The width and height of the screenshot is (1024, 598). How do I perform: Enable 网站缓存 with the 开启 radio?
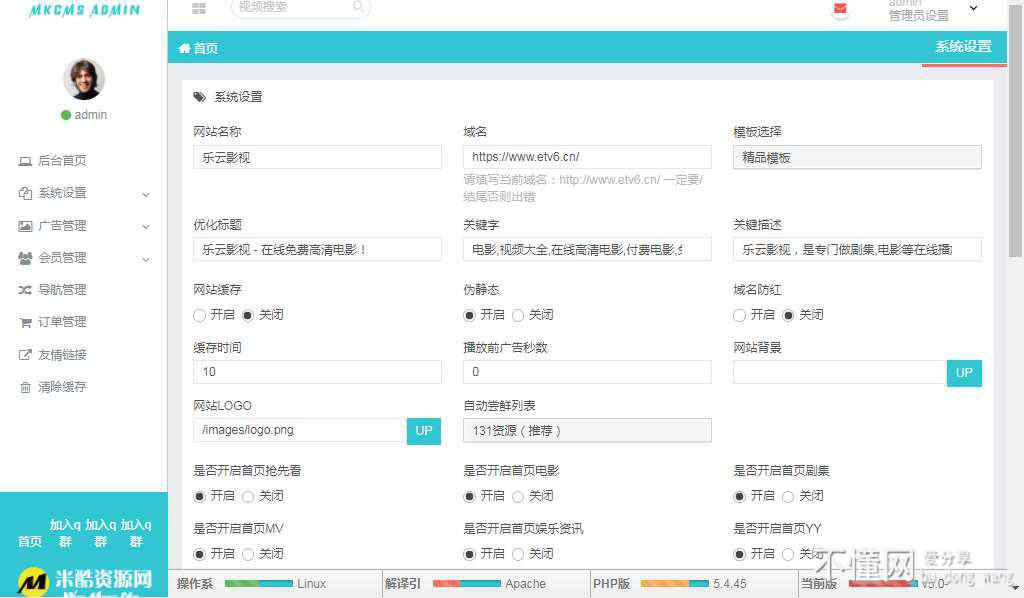200,315
